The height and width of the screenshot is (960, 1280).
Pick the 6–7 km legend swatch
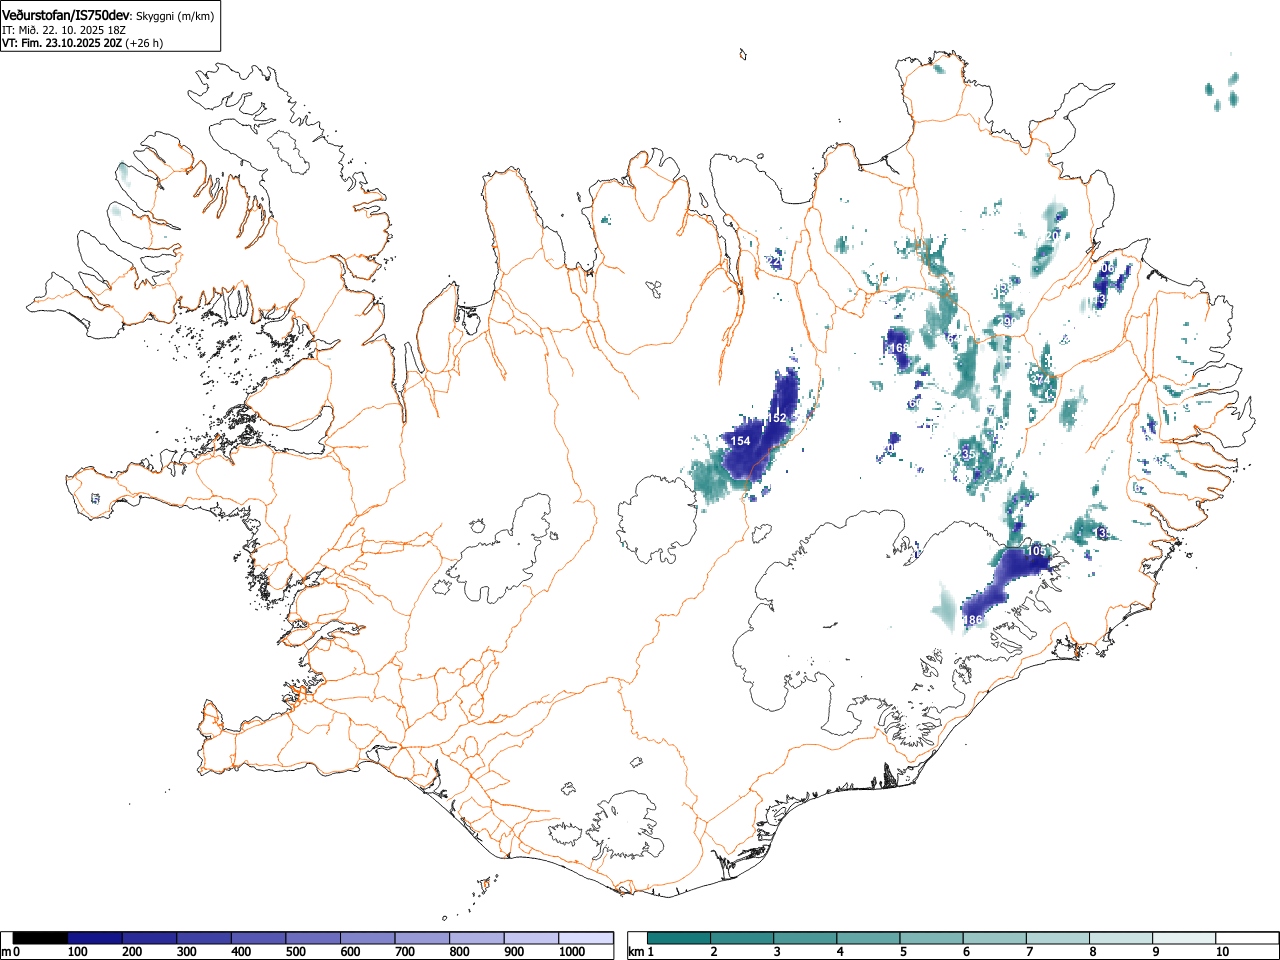pos(995,938)
